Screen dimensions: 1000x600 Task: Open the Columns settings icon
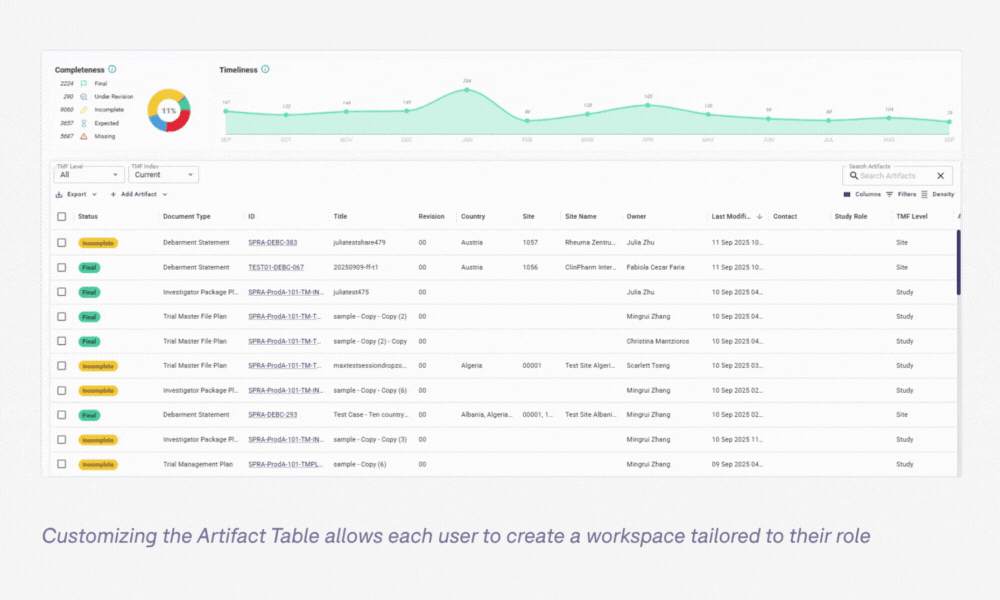pos(846,194)
